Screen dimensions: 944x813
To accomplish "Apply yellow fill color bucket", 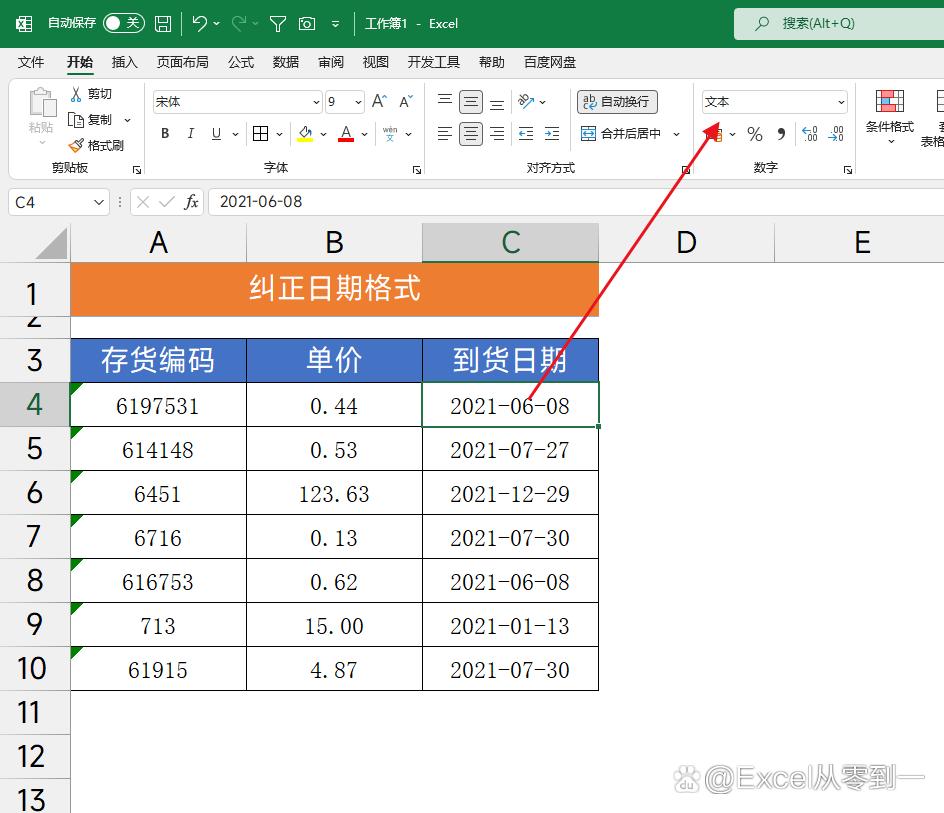I will pos(305,134).
